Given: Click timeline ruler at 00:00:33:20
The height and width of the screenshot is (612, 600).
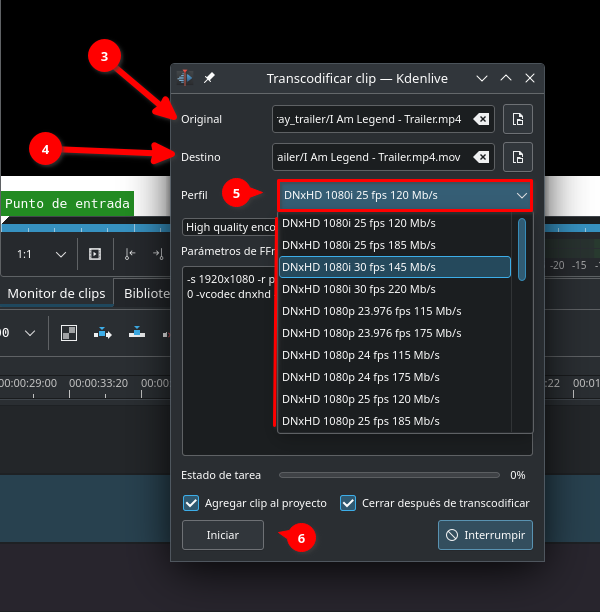Looking at the screenshot, I should 98,384.
